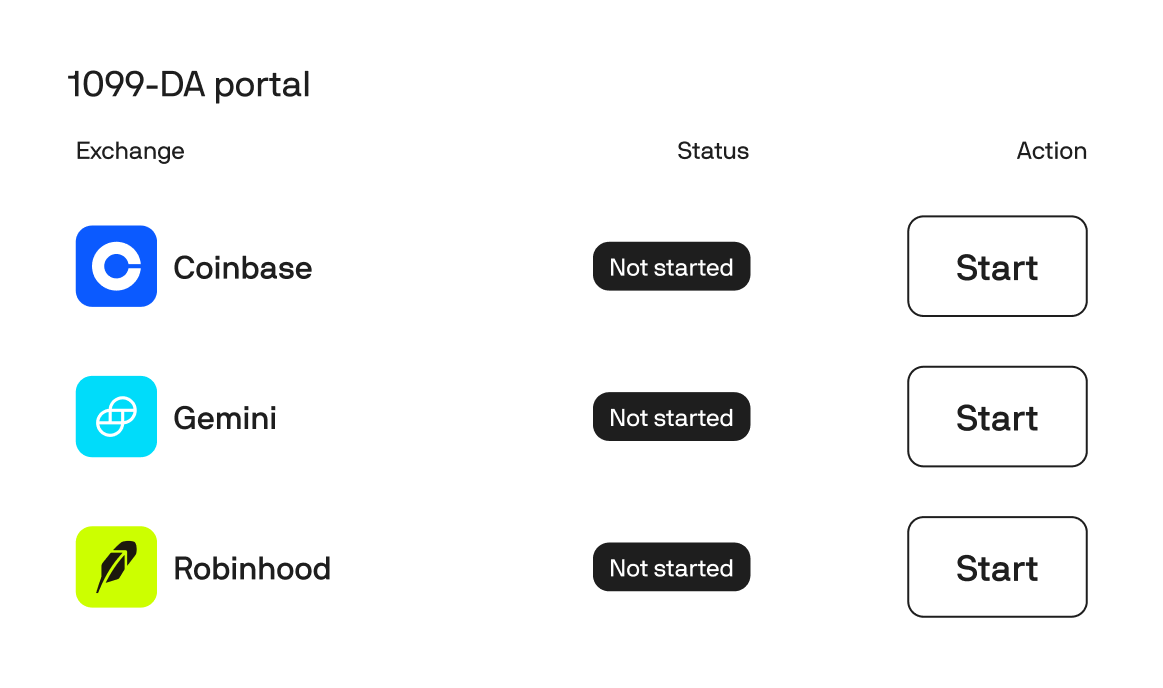Click the cyan Gemini logo icon
The width and height of the screenshot is (1163, 688).
click(116, 416)
